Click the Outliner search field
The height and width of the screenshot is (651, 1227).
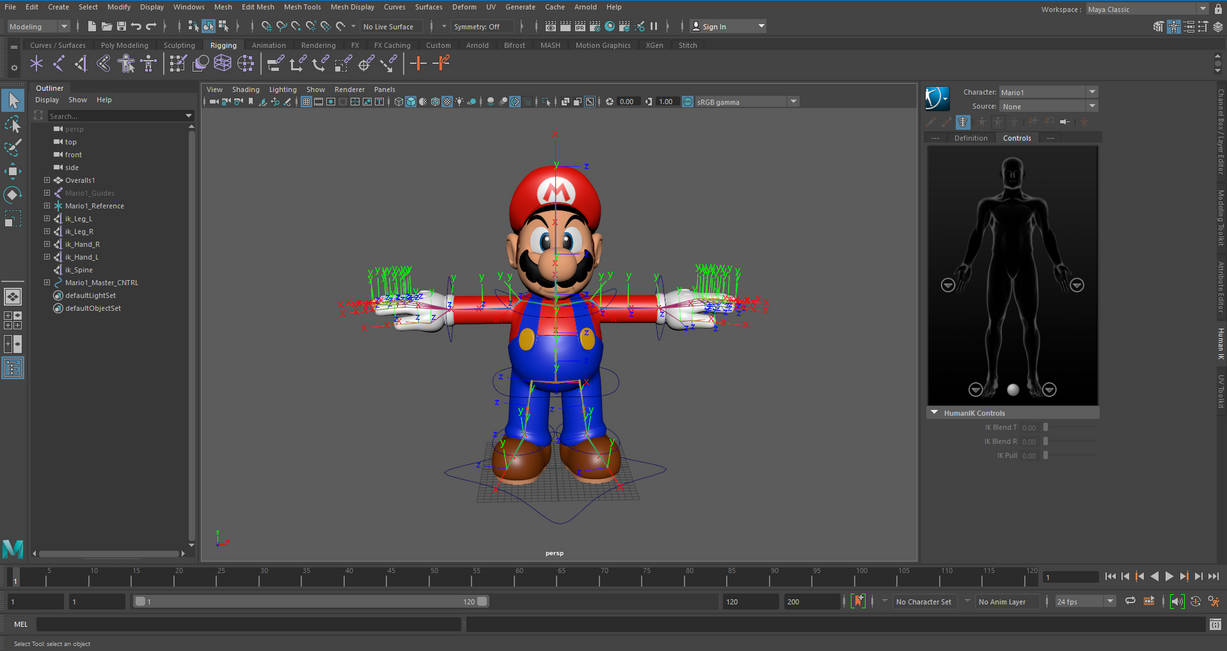coord(118,116)
